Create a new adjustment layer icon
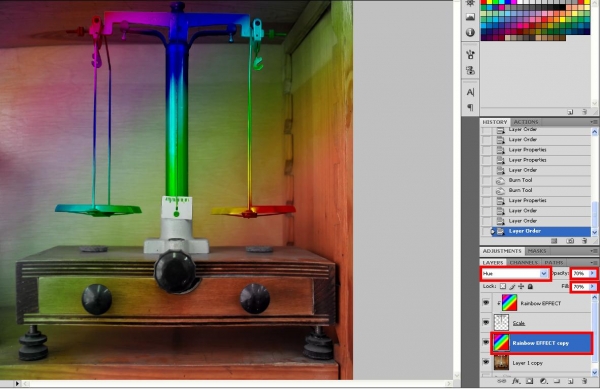Viewport: 600px width, 389px height. pyautogui.click(x=543, y=381)
